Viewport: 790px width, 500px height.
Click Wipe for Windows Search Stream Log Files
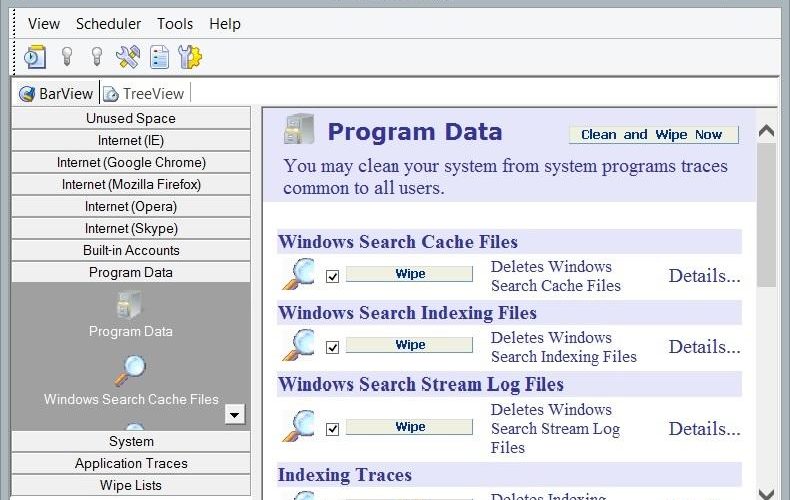pos(410,427)
